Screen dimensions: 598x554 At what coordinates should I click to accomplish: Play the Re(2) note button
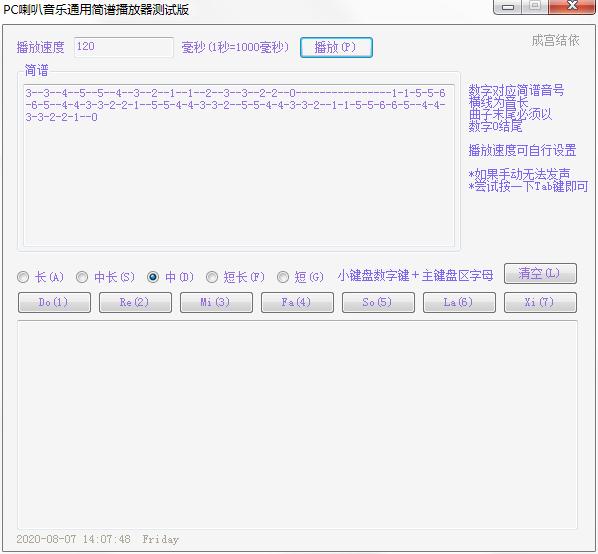[x=135, y=303]
